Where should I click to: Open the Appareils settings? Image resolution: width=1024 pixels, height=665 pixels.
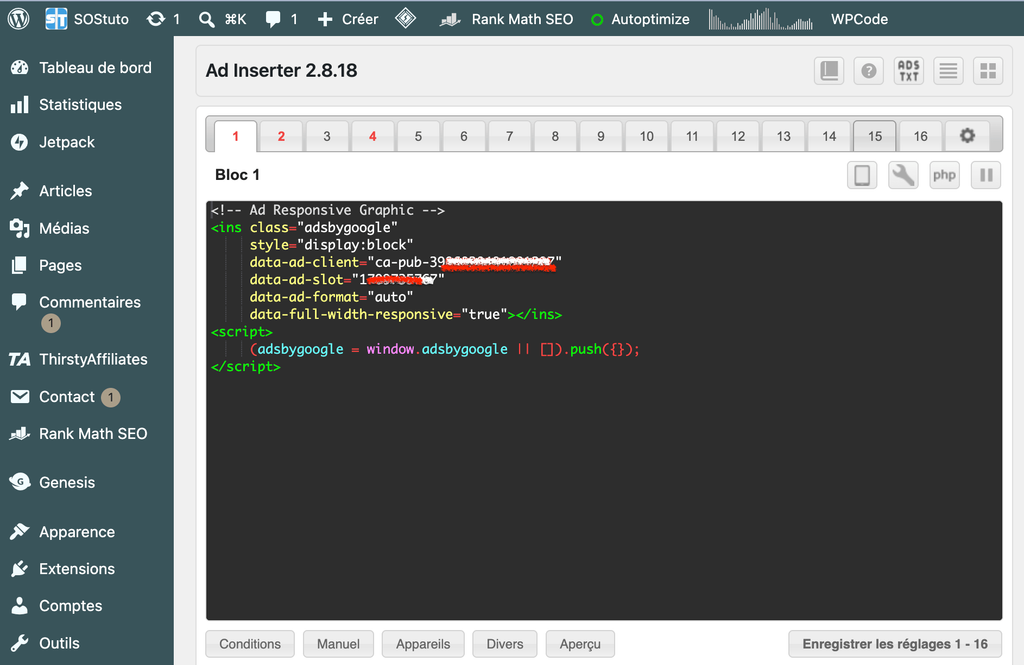point(423,644)
